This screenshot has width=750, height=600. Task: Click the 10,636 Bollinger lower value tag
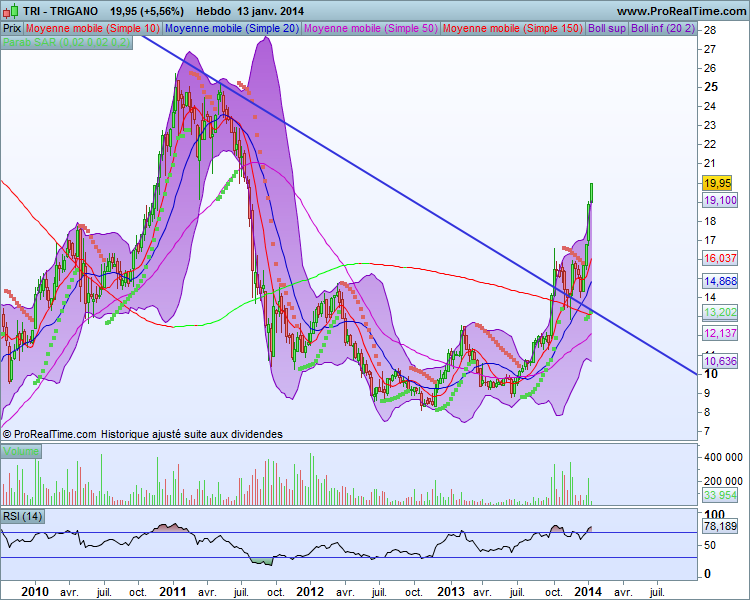(x=720, y=361)
